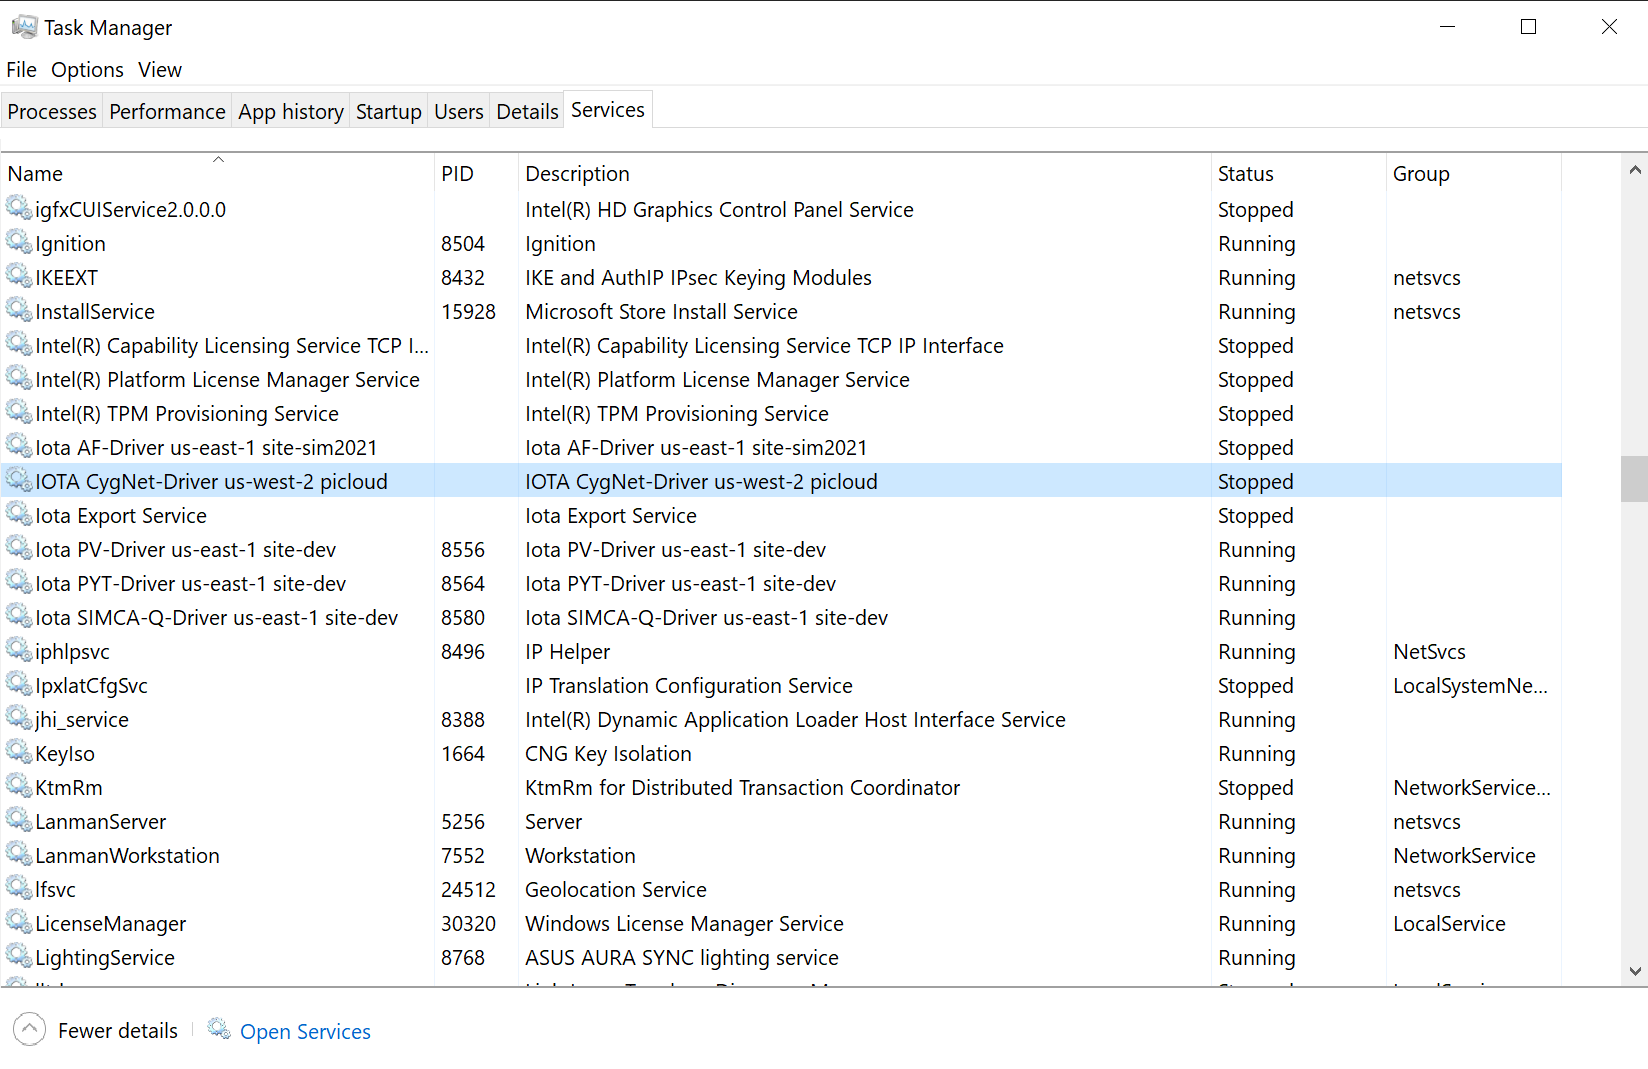Click the gear icon beside igfxCUIService2.0.0.0
Viewport: 1648px width, 1069px height.
point(19,208)
